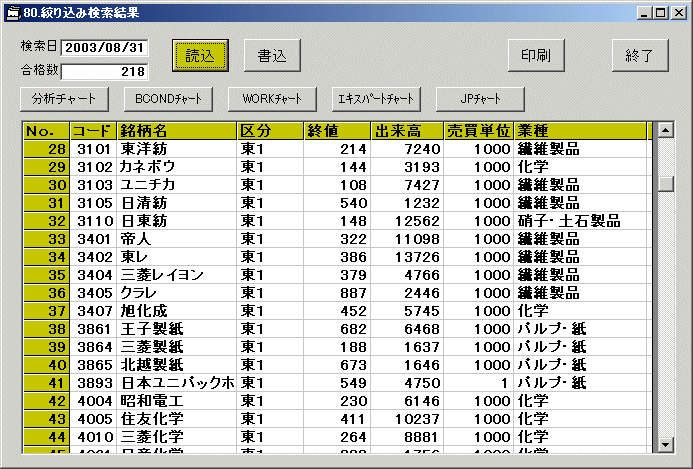Viewport: 693px width, 469px height.
Task: Open the 分析チャート
Action: 65,99
